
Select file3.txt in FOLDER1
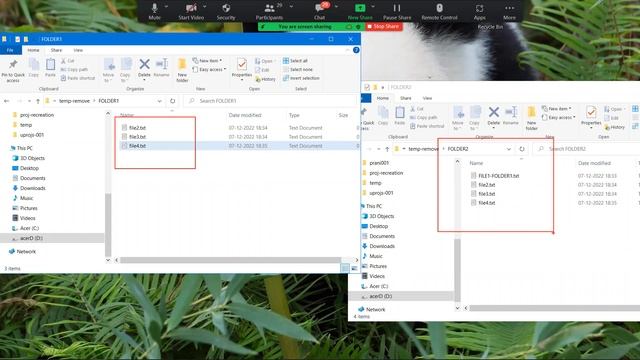pos(138,137)
